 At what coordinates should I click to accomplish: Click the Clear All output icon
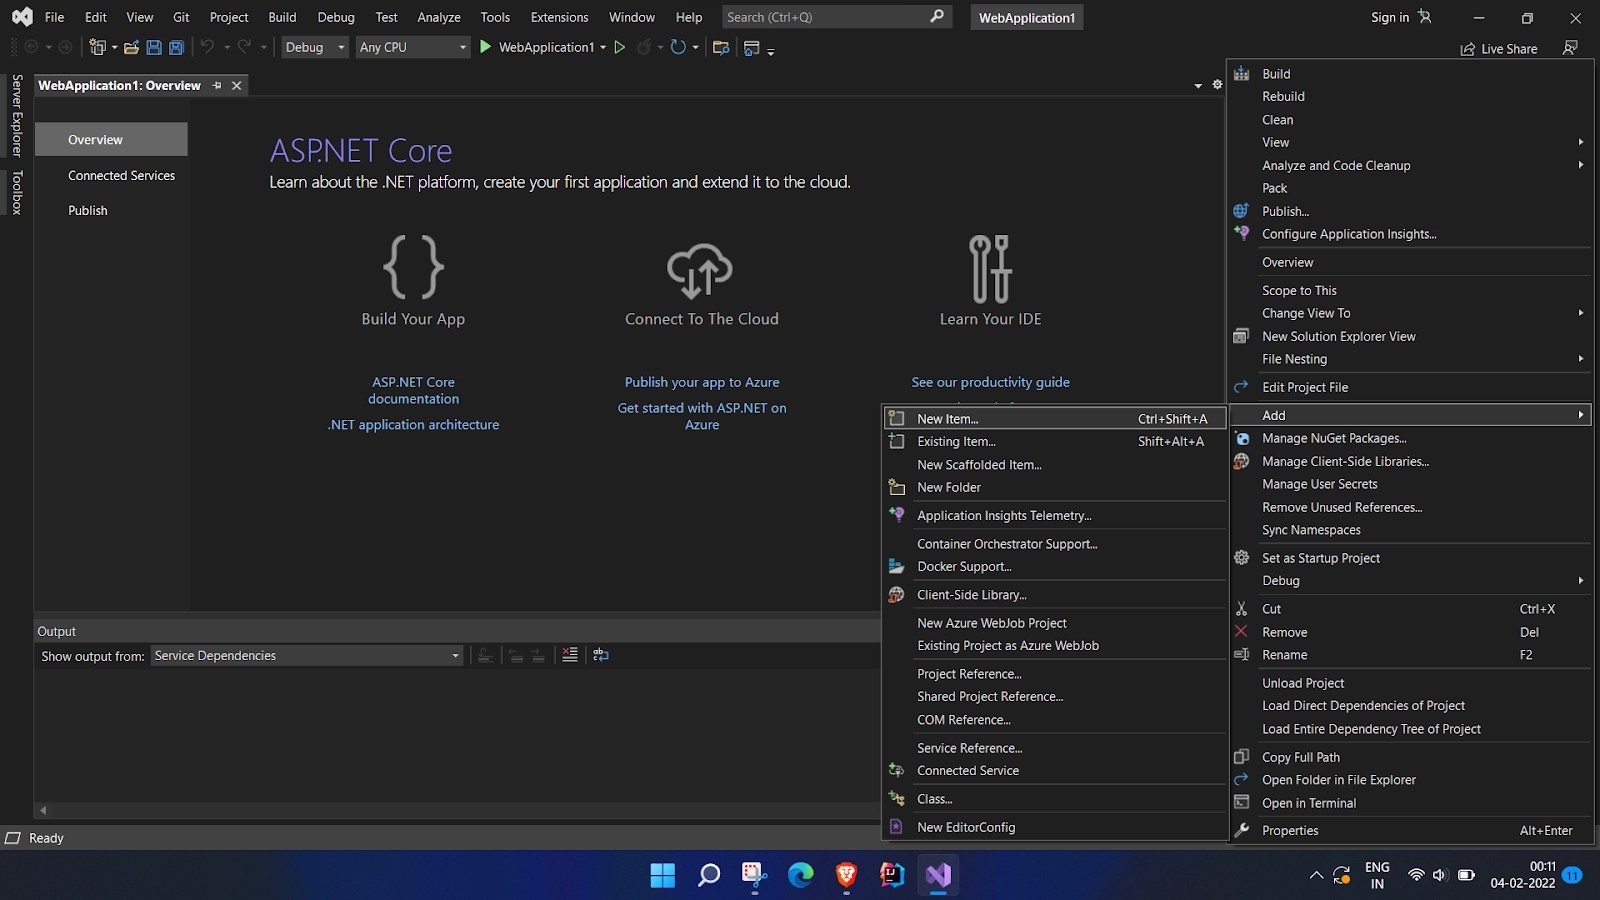tap(570, 655)
